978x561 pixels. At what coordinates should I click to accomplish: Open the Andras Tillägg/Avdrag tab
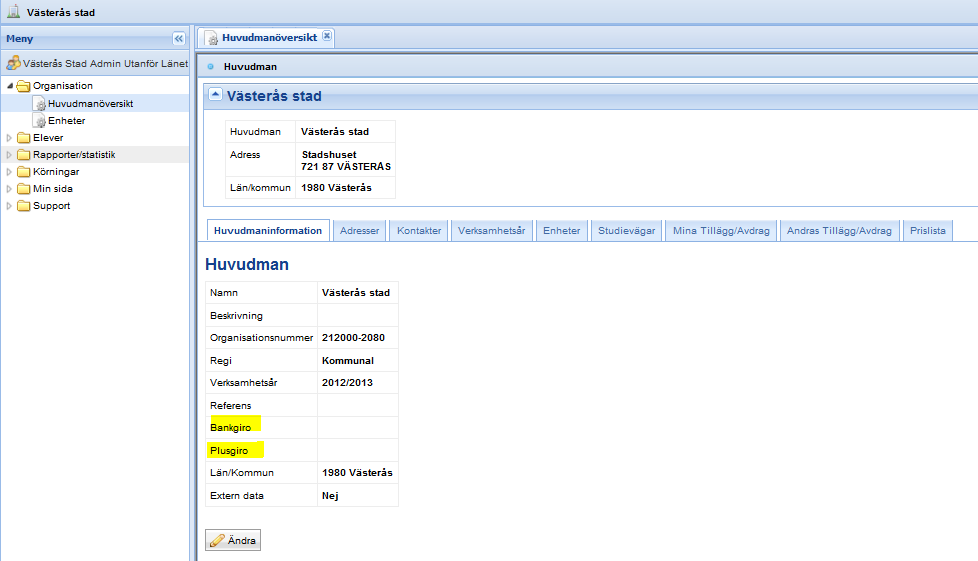click(x=839, y=230)
